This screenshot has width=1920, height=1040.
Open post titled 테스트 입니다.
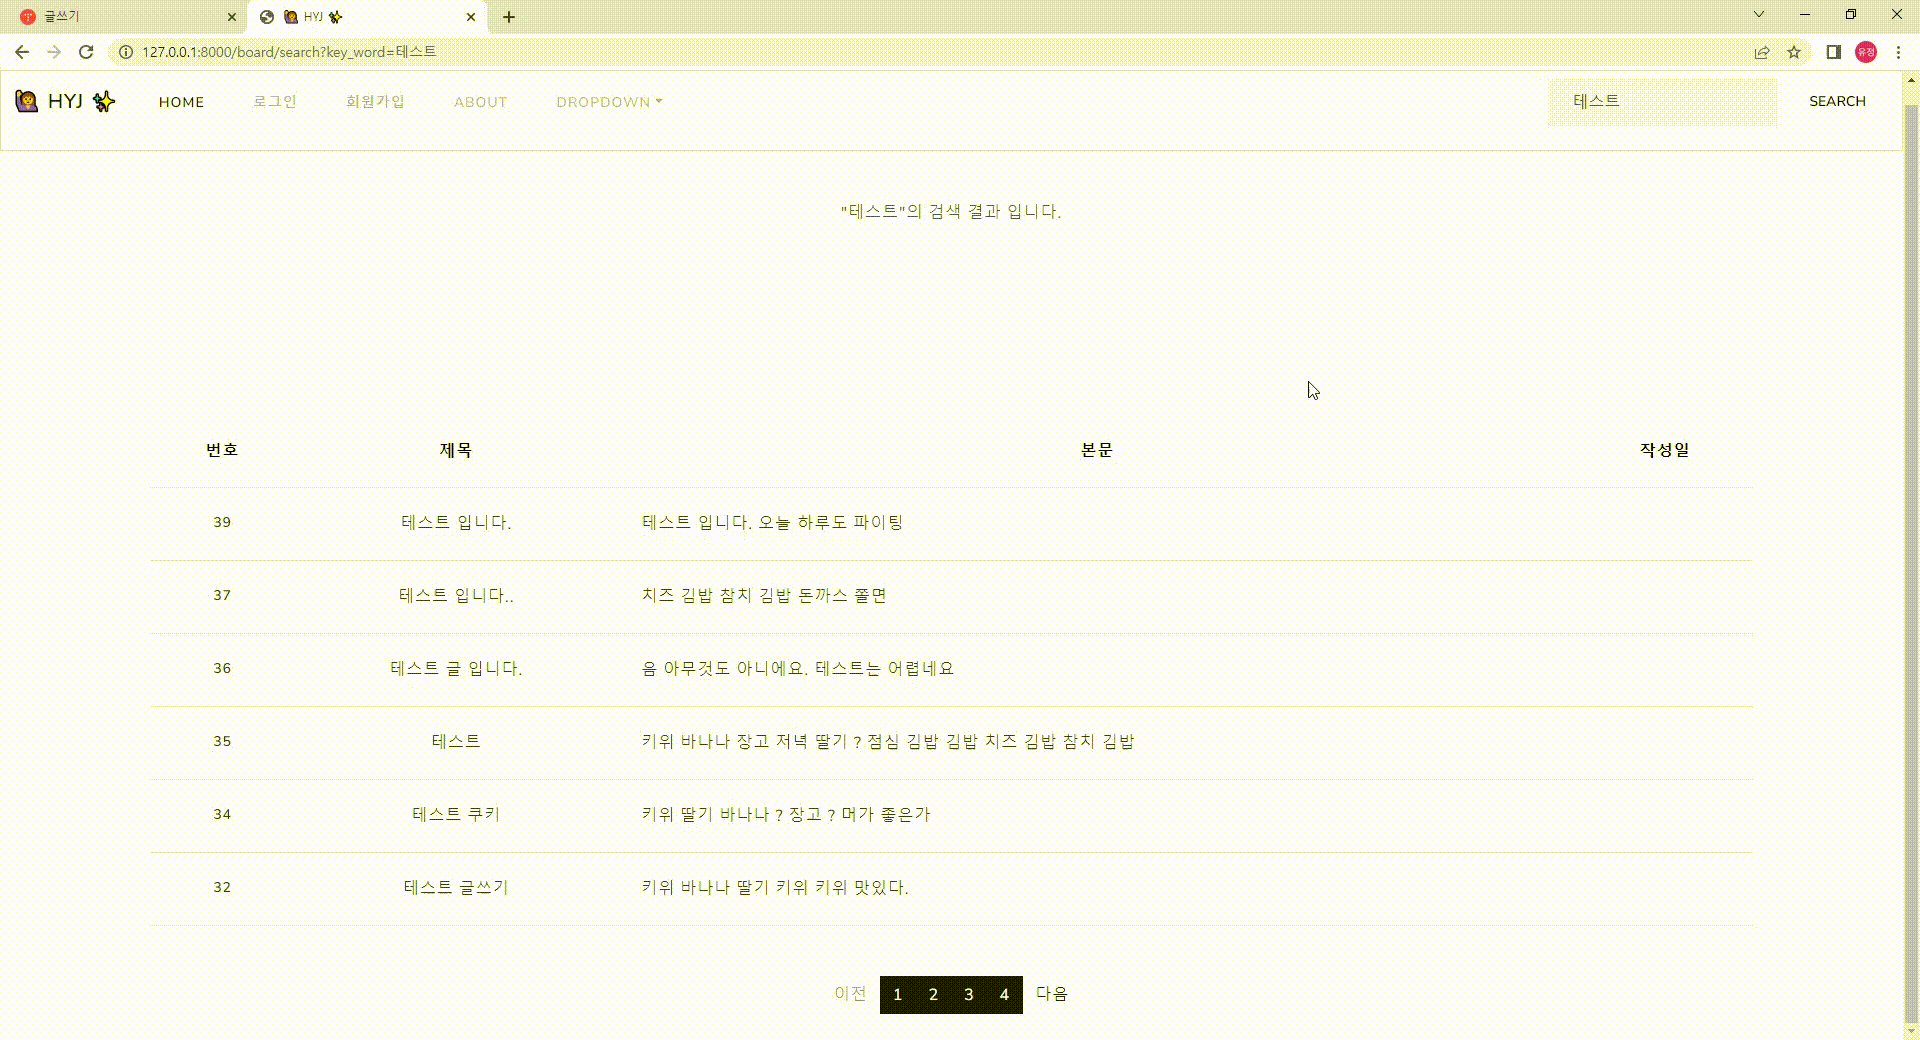pyautogui.click(x=456, y=522)
